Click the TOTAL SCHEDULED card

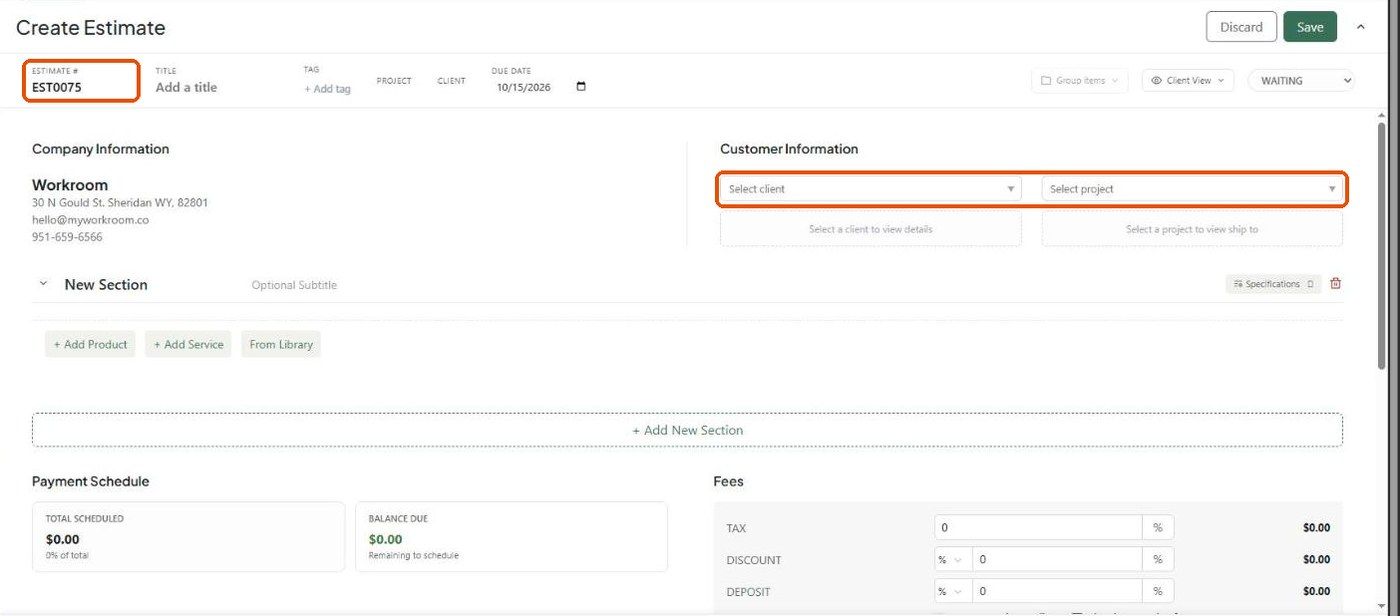tap(188, 537)
